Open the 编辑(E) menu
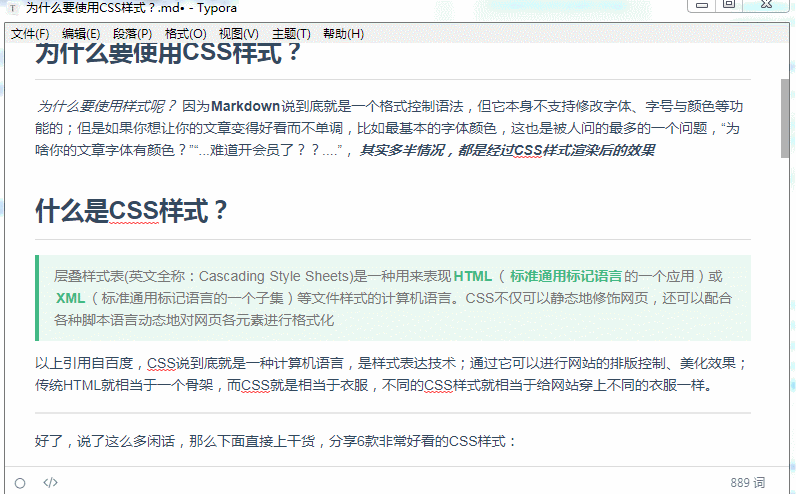796x494 pixels. 81,34
